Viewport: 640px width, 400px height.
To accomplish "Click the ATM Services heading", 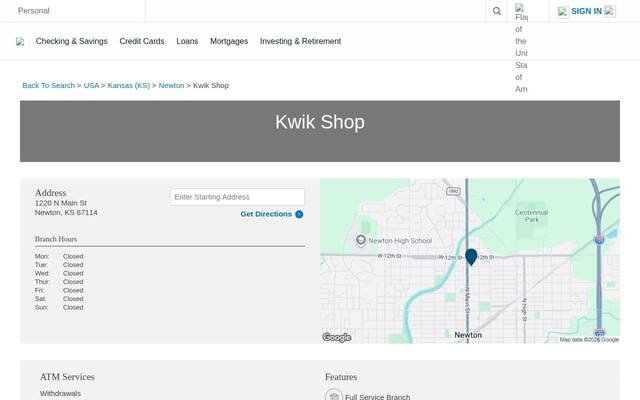I will tap(67, 377).
